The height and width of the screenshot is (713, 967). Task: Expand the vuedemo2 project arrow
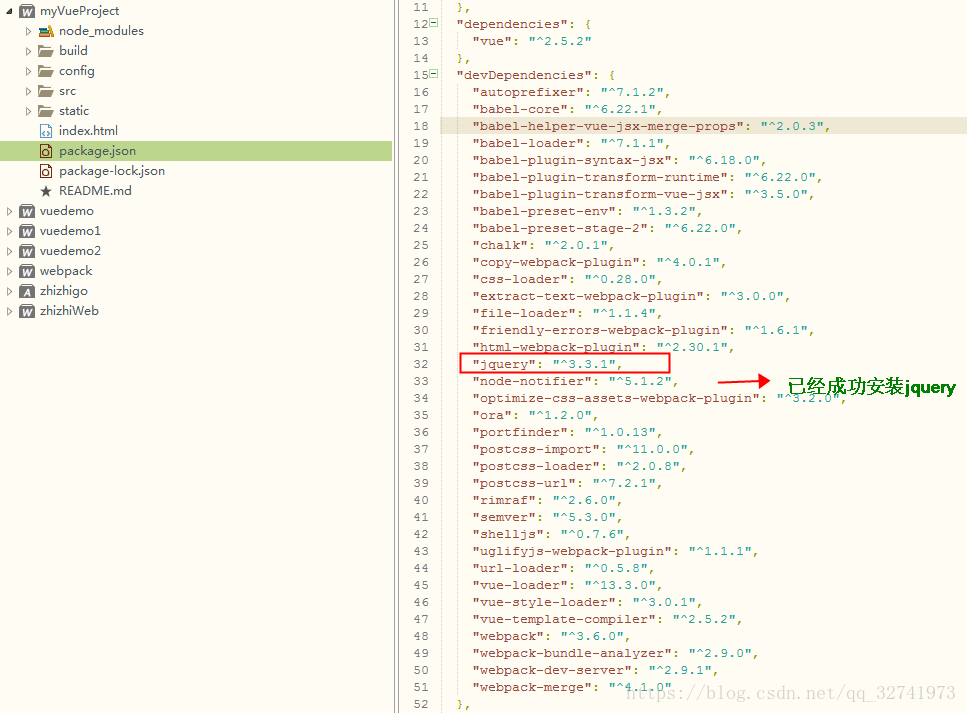coord(9,251)
